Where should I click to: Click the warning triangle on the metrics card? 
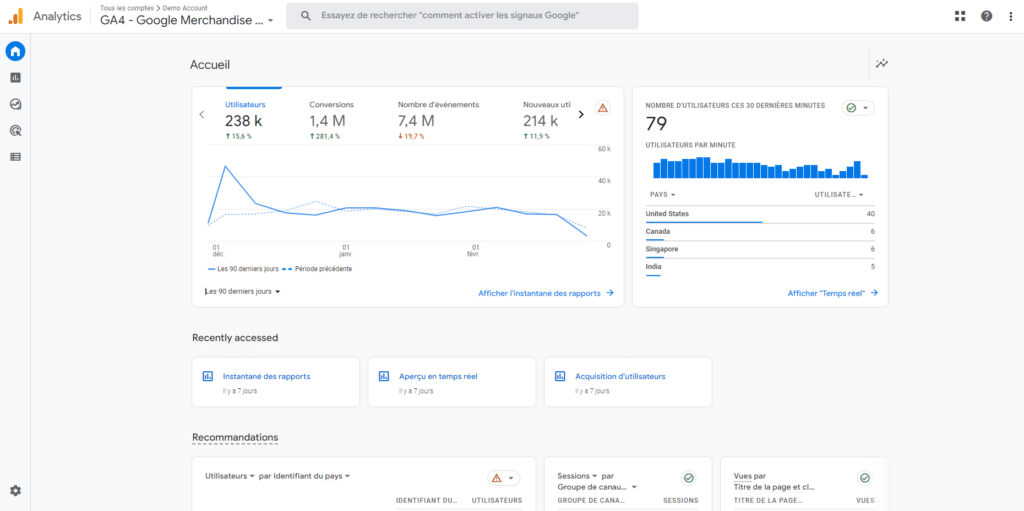[603, 108]
